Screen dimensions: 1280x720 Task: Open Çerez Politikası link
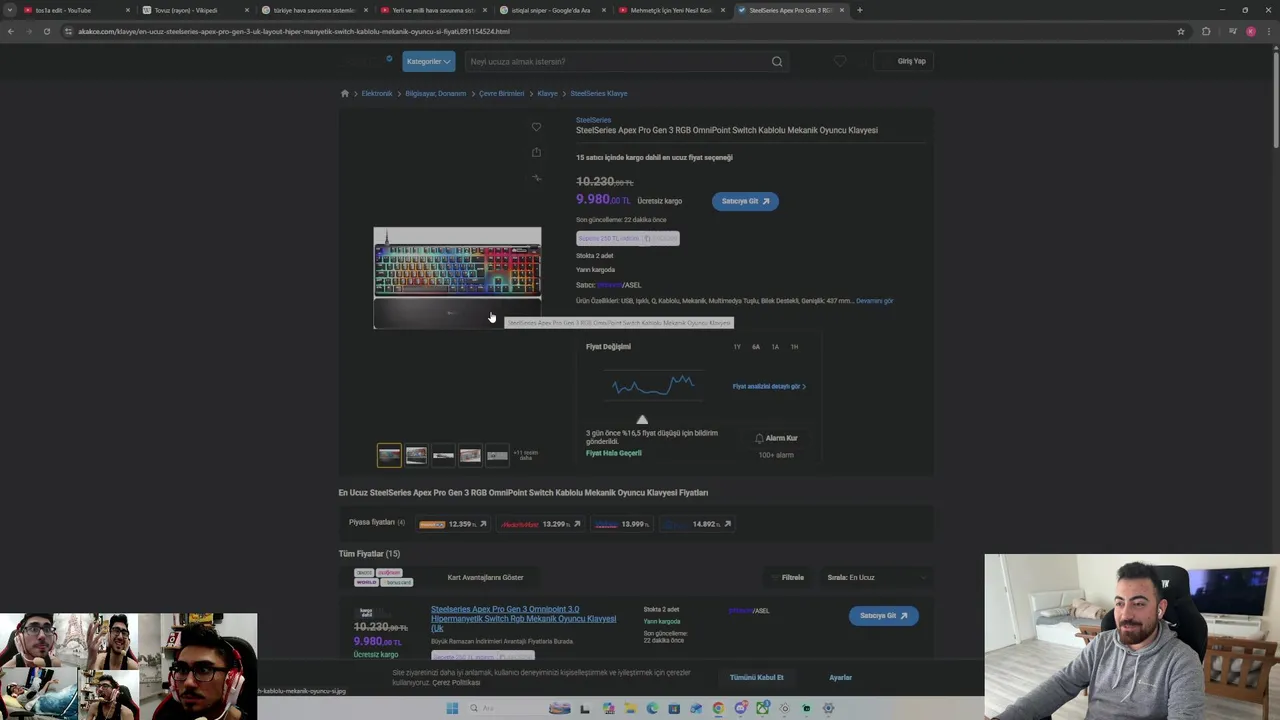[x=456, y=682]
